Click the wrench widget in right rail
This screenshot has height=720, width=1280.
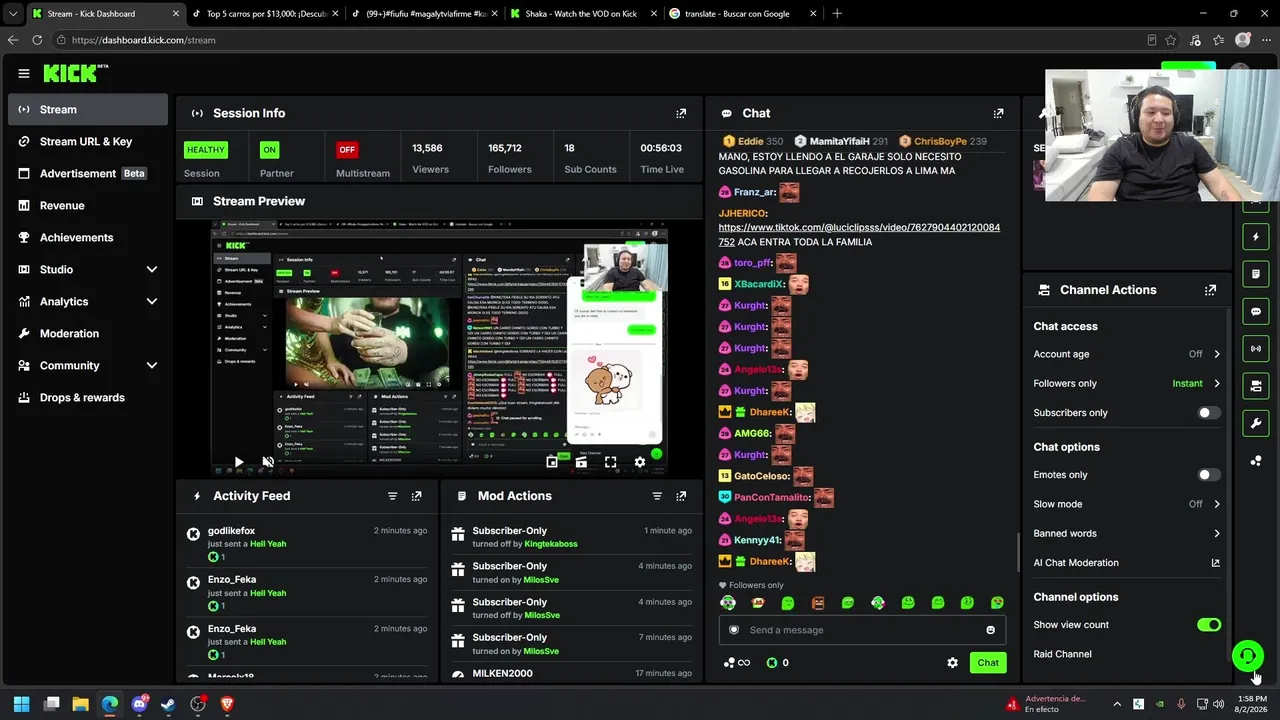pos(1256,423)
